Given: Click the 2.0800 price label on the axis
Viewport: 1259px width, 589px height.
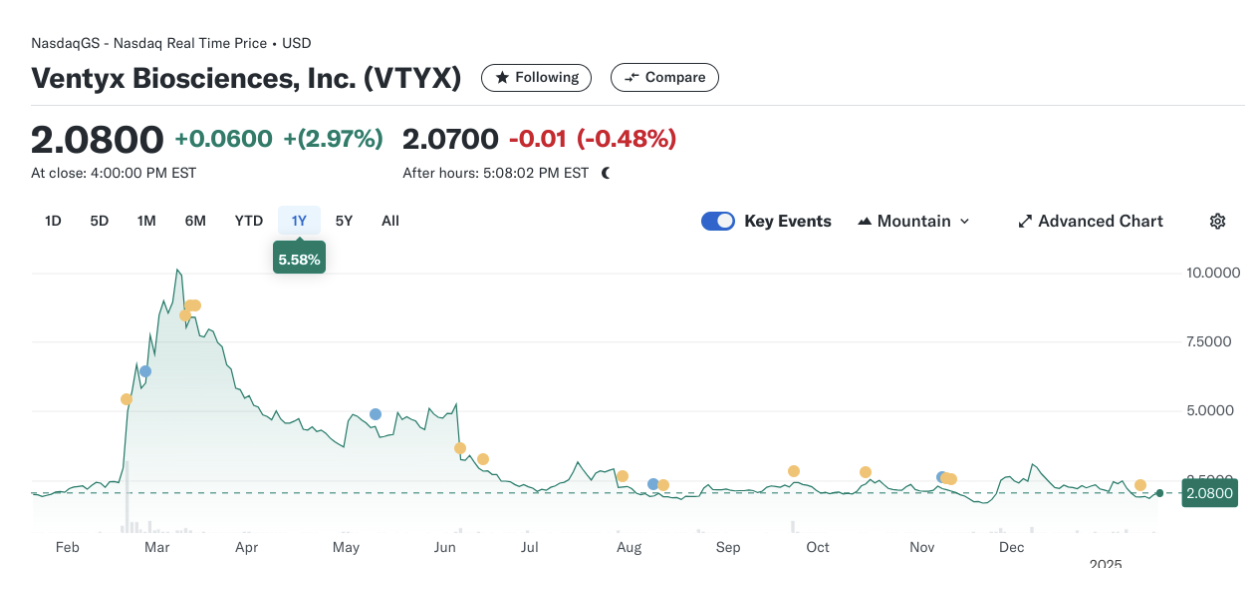Looking at the screenshot, I should 1208,493.
